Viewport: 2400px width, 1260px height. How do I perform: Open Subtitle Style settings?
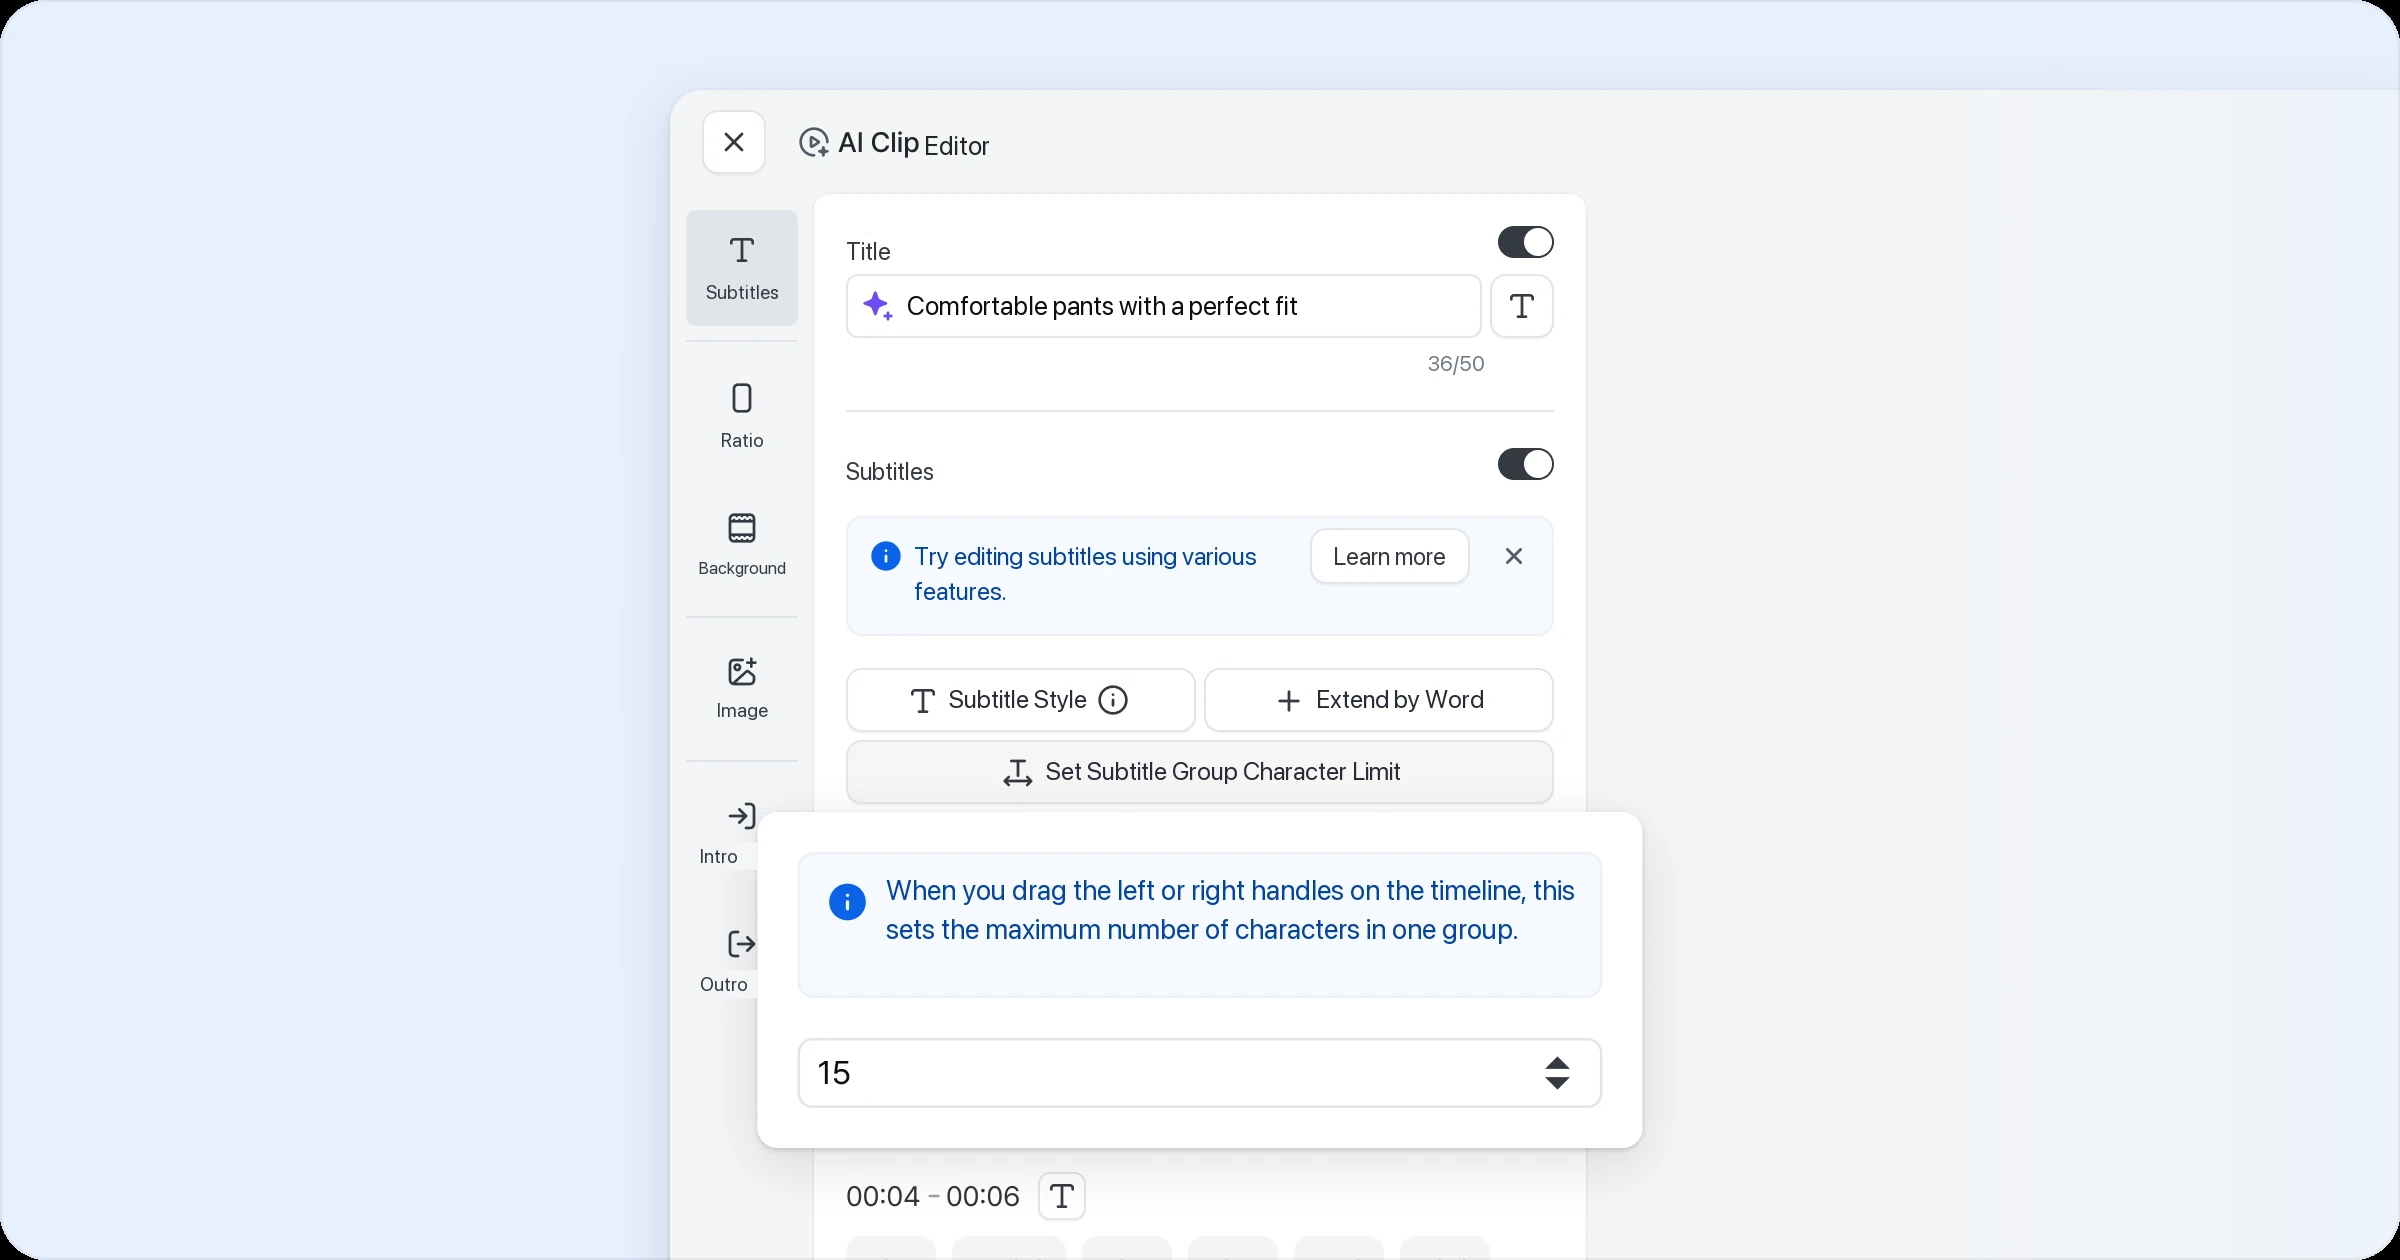pos(1020,700)
